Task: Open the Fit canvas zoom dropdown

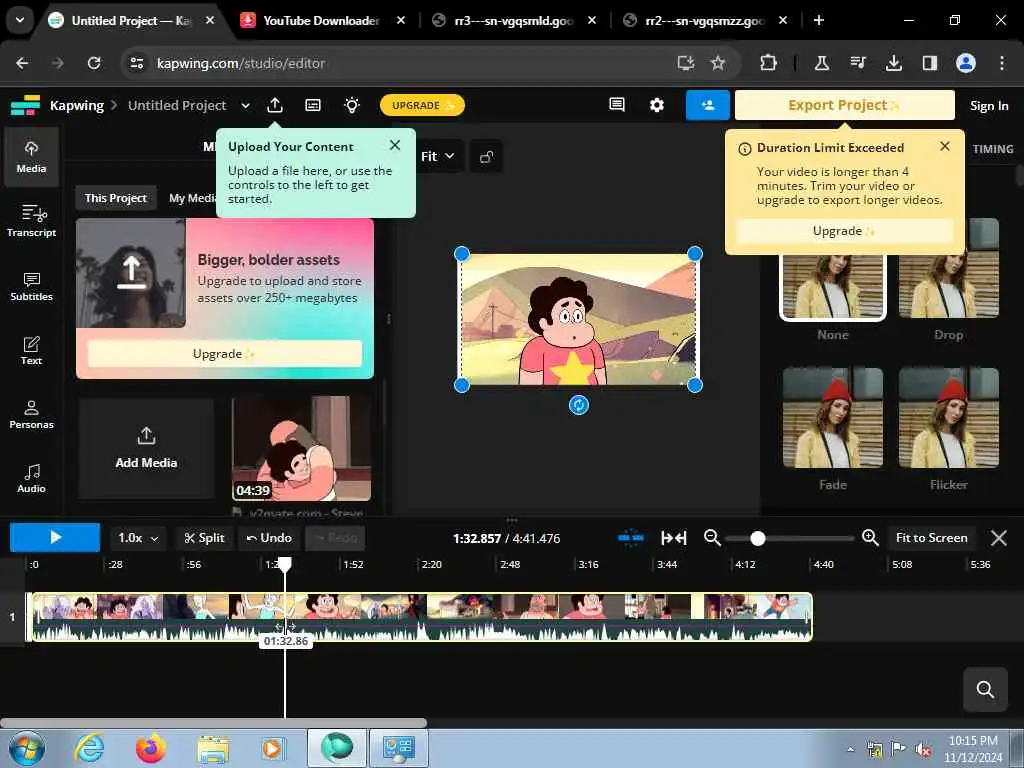Action: click(438, 156)
